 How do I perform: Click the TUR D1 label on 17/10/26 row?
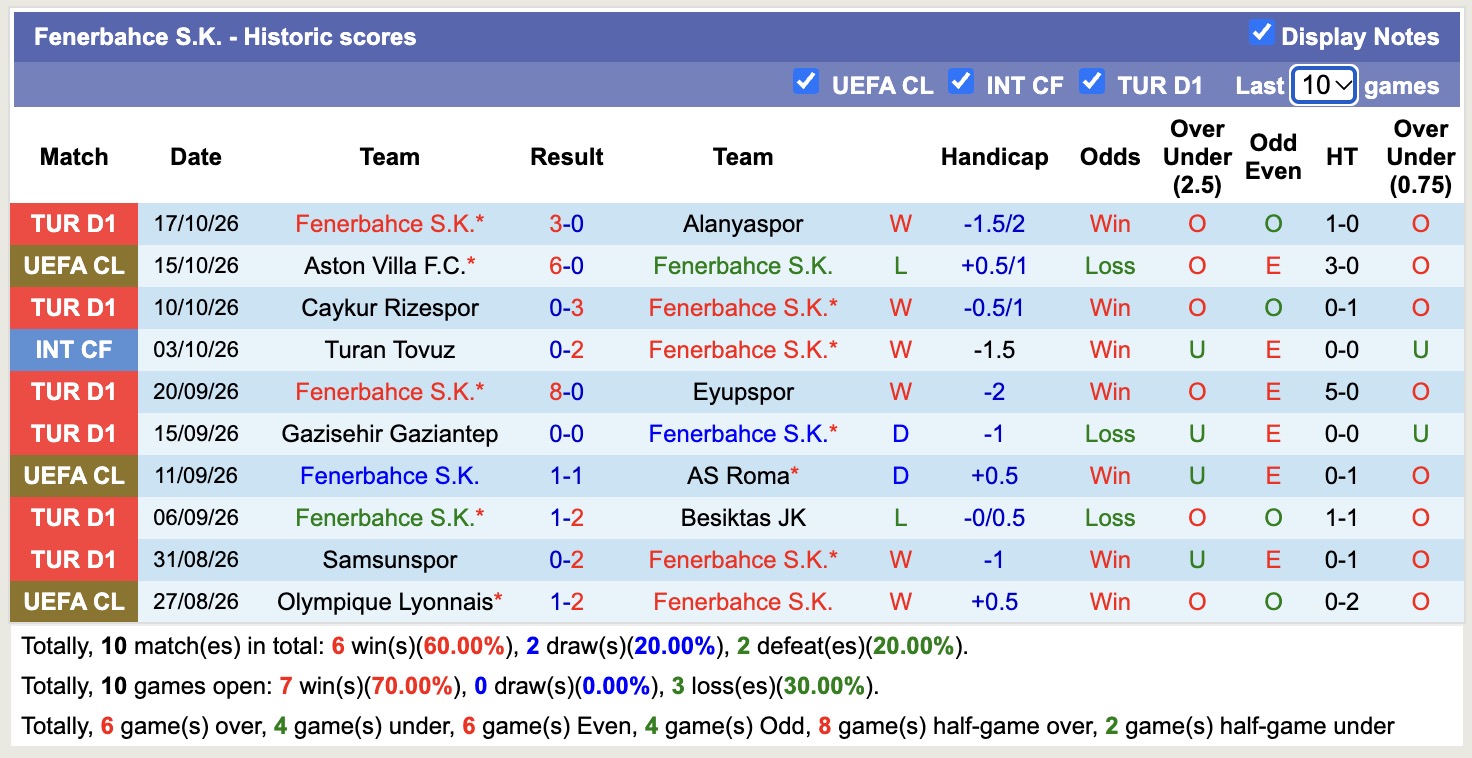pos(74,224)
